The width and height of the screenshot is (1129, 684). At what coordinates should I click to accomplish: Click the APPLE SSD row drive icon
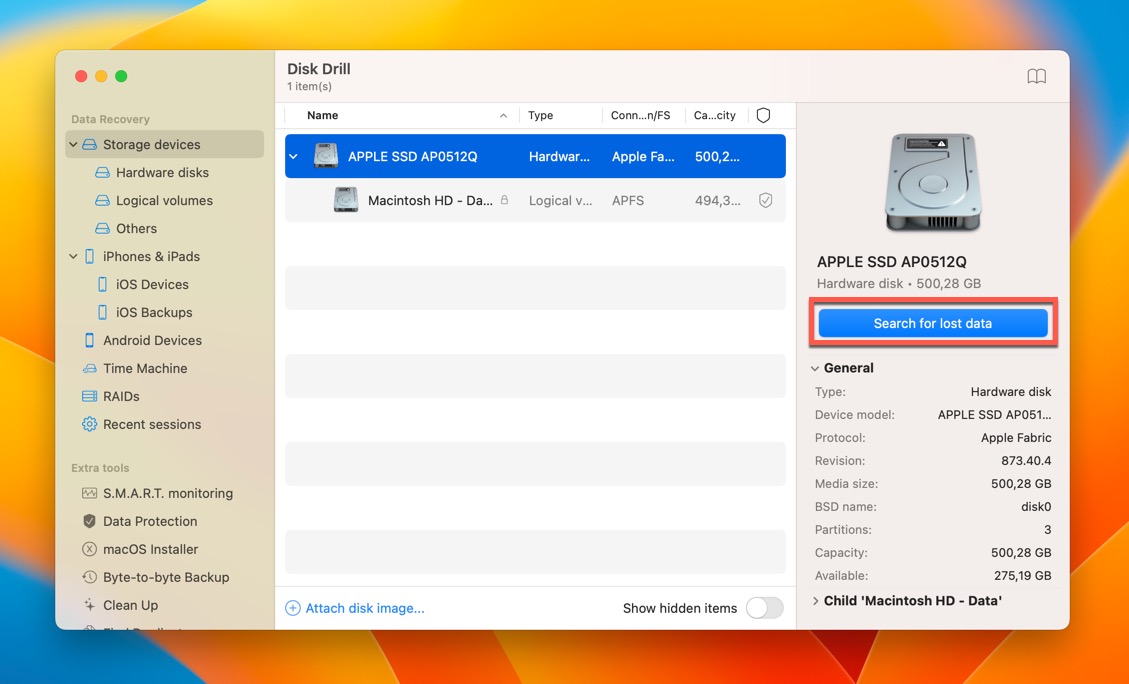click(325, 156)
